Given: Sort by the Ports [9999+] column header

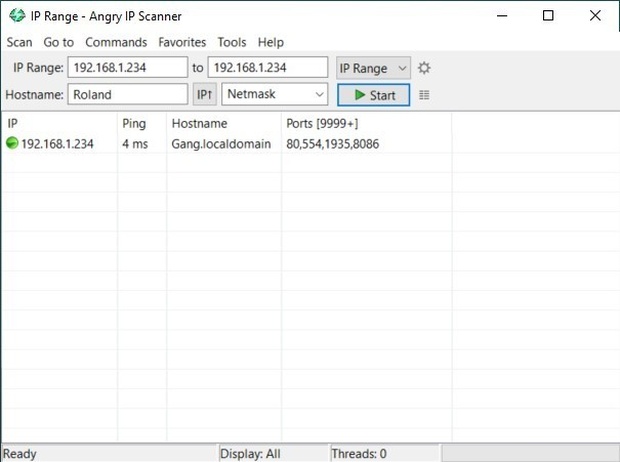Looking at the screenshot, I should [x=367, y=123].
